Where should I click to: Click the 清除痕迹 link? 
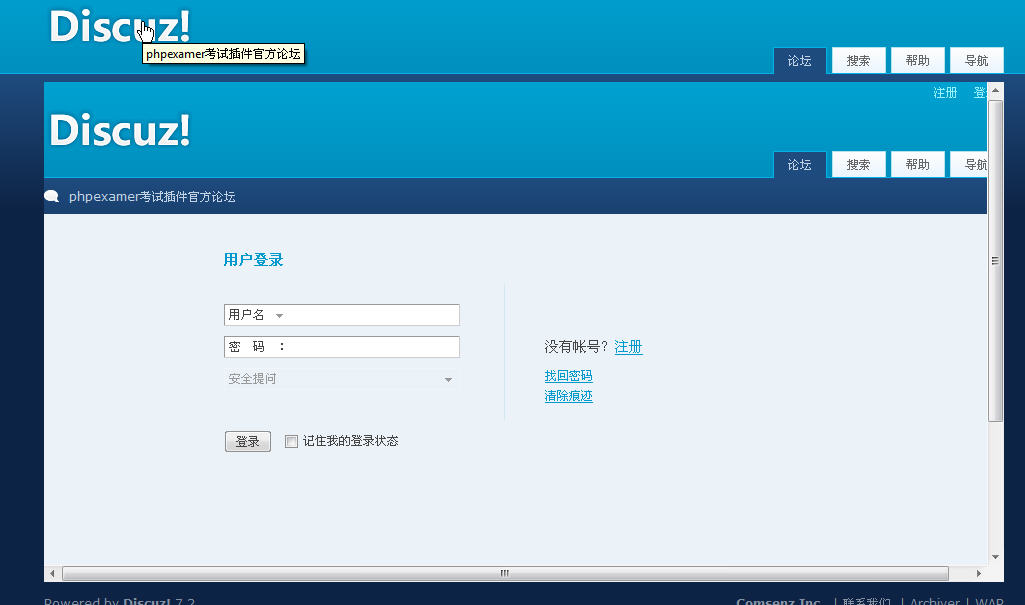(569, 396)
